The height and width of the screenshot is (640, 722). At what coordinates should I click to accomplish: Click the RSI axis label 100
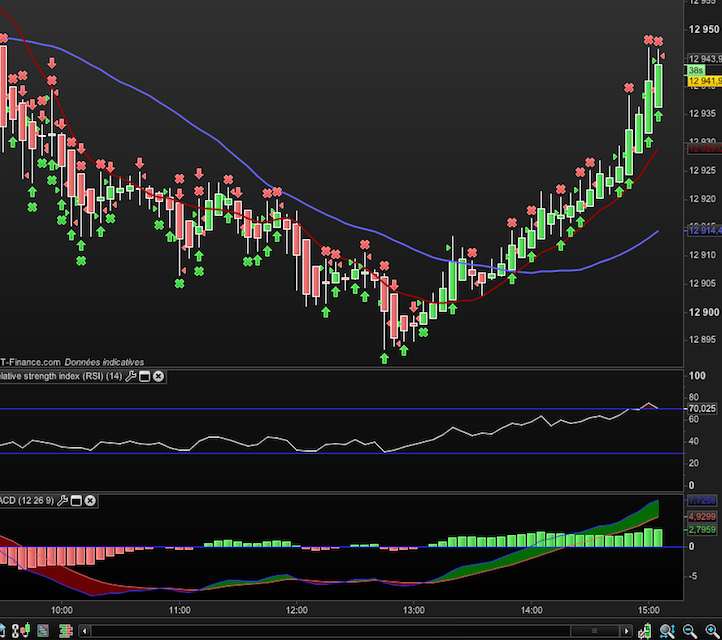[697, 376]
